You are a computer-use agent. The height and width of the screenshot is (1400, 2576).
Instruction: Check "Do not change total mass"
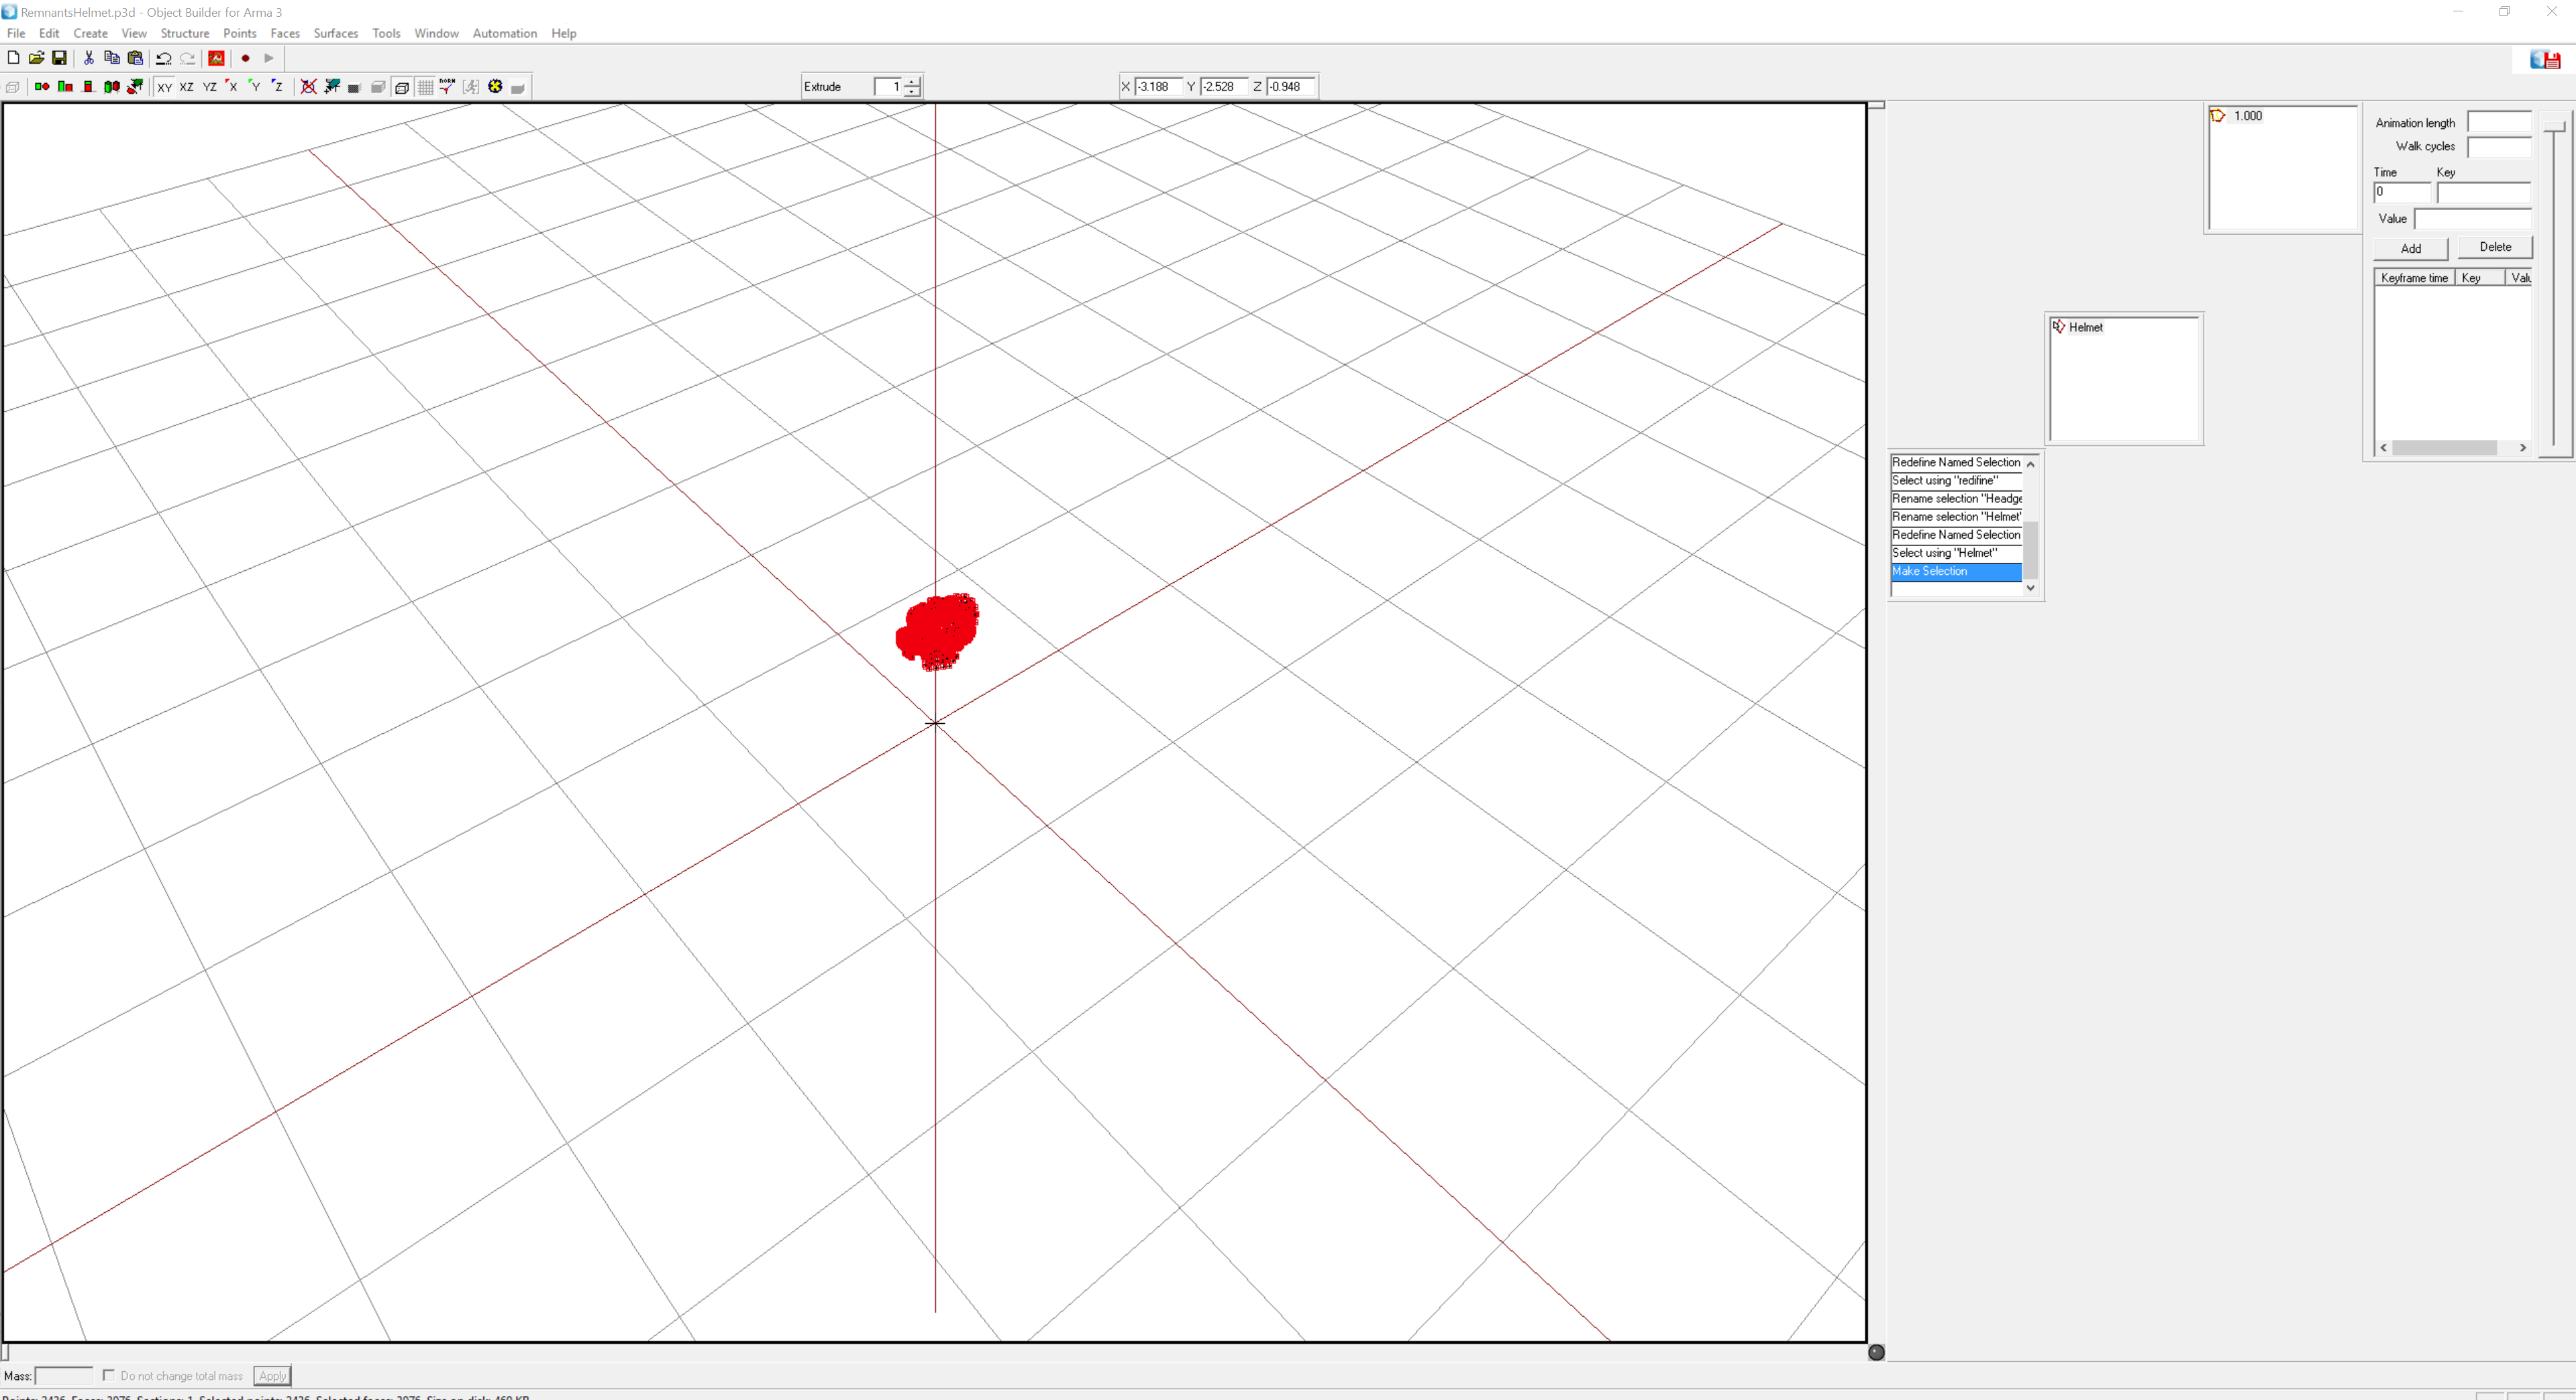coord(108,1375)
